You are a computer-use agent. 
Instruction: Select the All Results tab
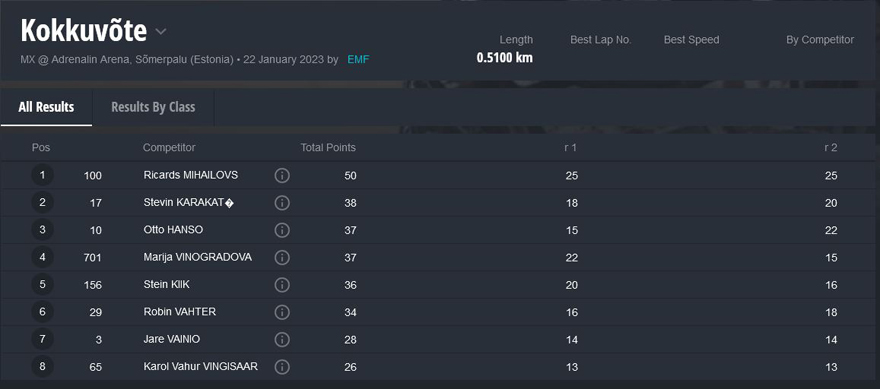click(46, 107)
